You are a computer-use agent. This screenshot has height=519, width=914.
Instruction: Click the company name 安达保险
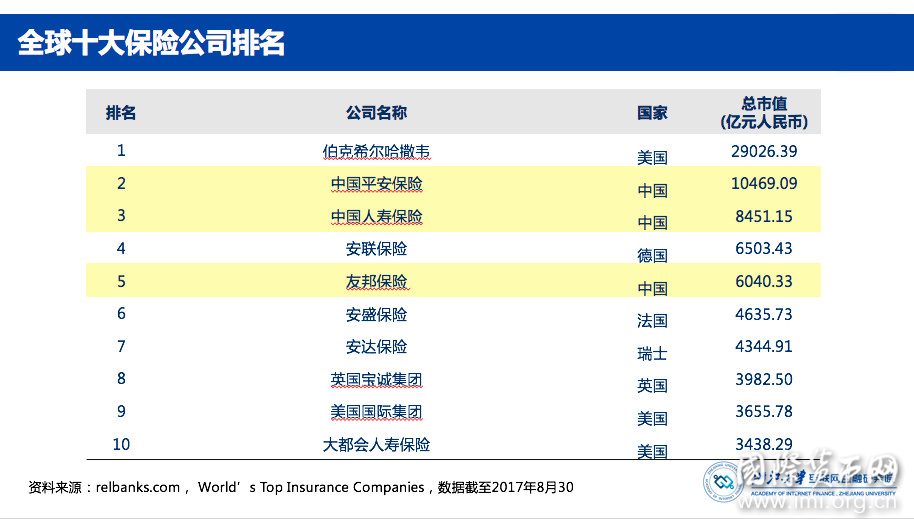(376, 347)
